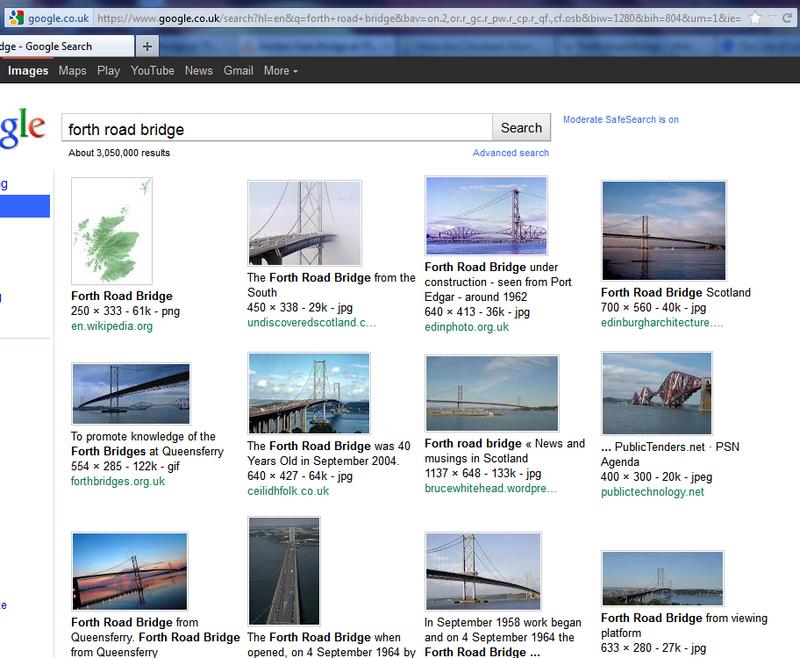The image size is (800, 658).
Task: Open the red Forth rail bridge PublicTenders thumbnail
Action: 656,394
